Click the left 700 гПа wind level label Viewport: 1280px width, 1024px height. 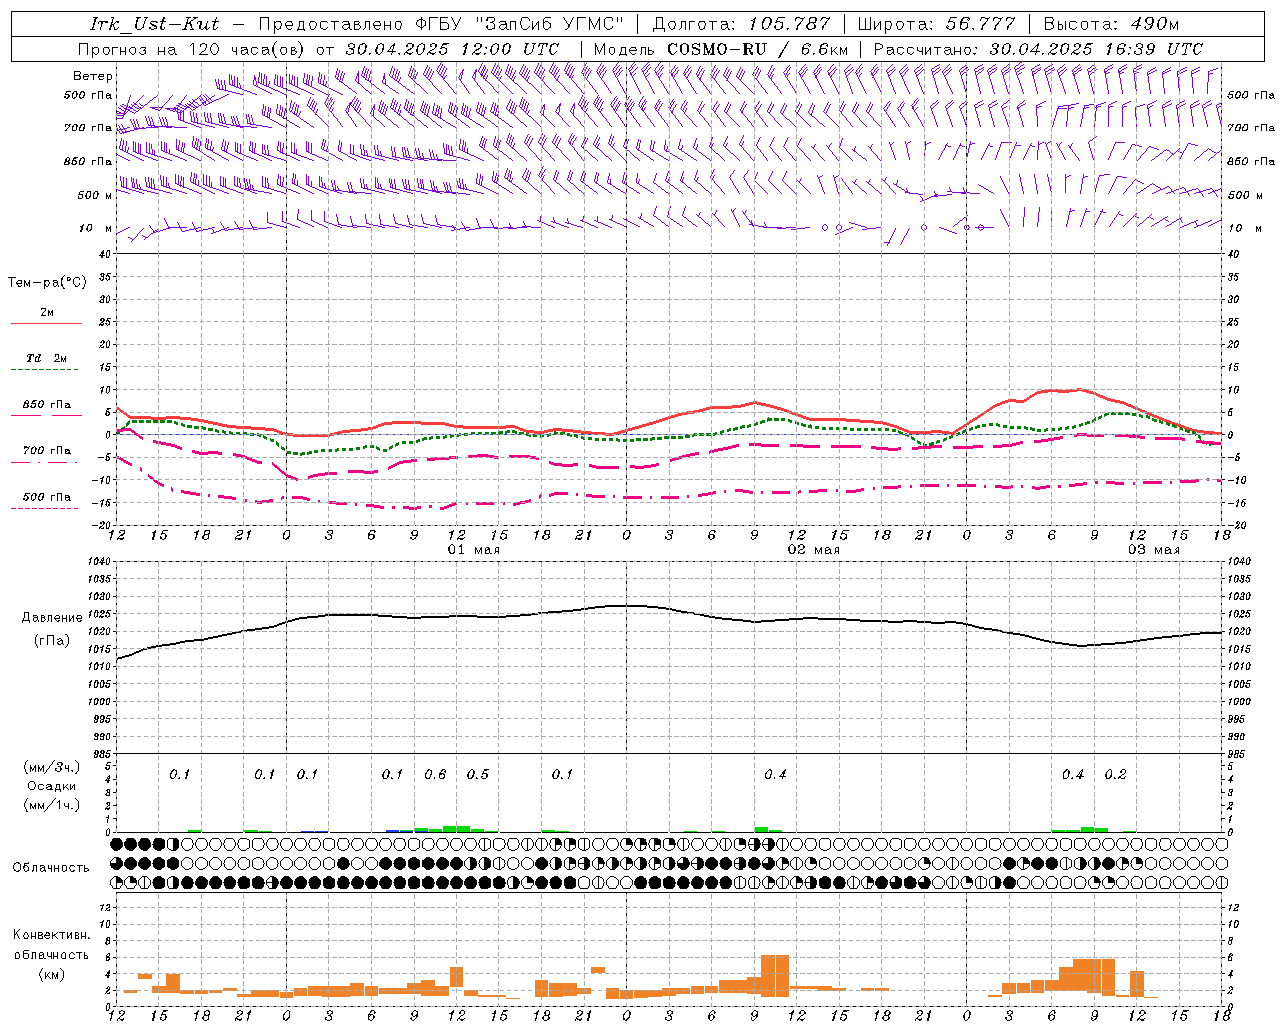coord(88,128)
